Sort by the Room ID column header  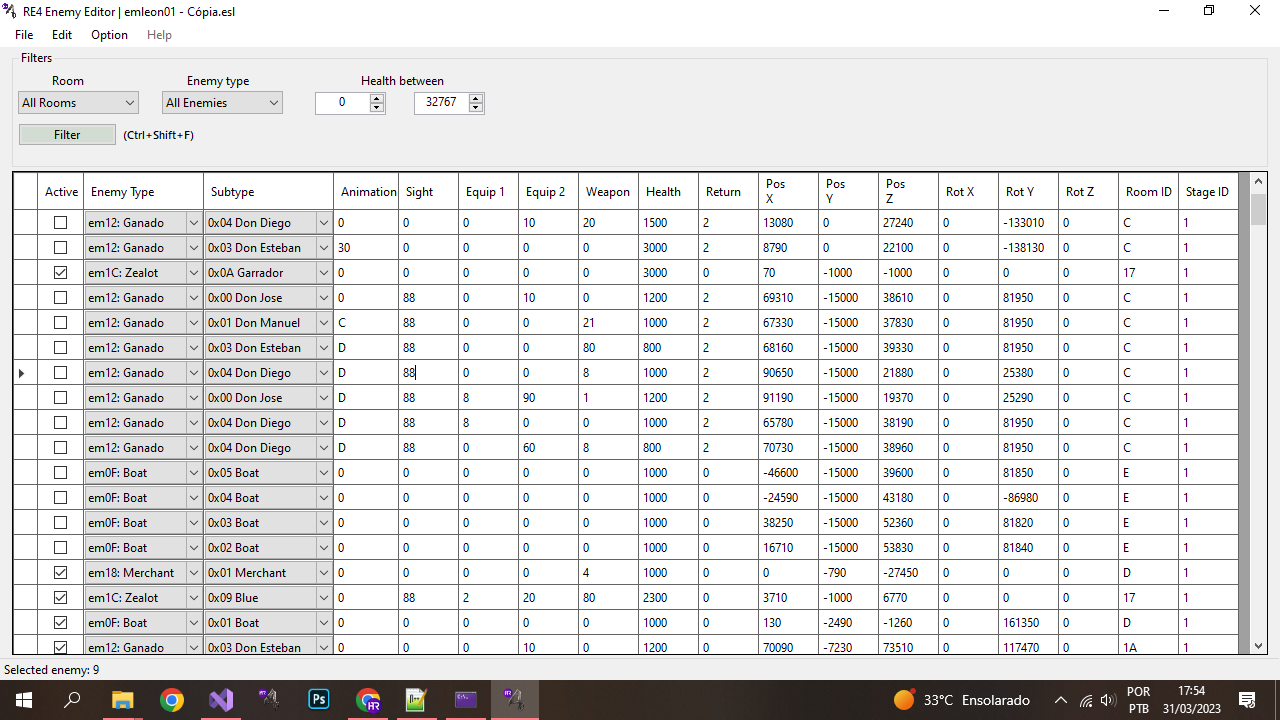[x=1148, y=192]
